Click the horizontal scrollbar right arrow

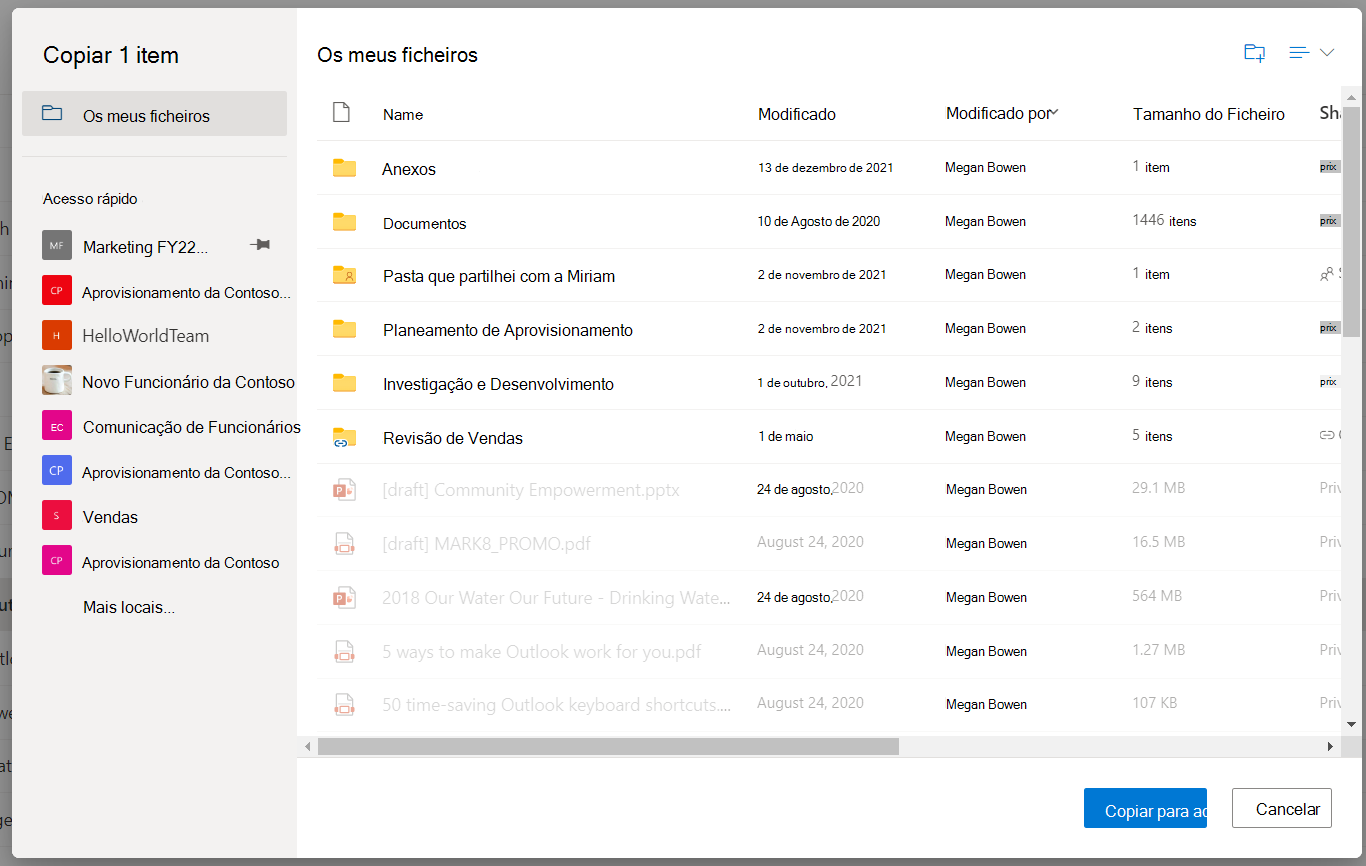pyautogui.click(x=1330, y=746)
